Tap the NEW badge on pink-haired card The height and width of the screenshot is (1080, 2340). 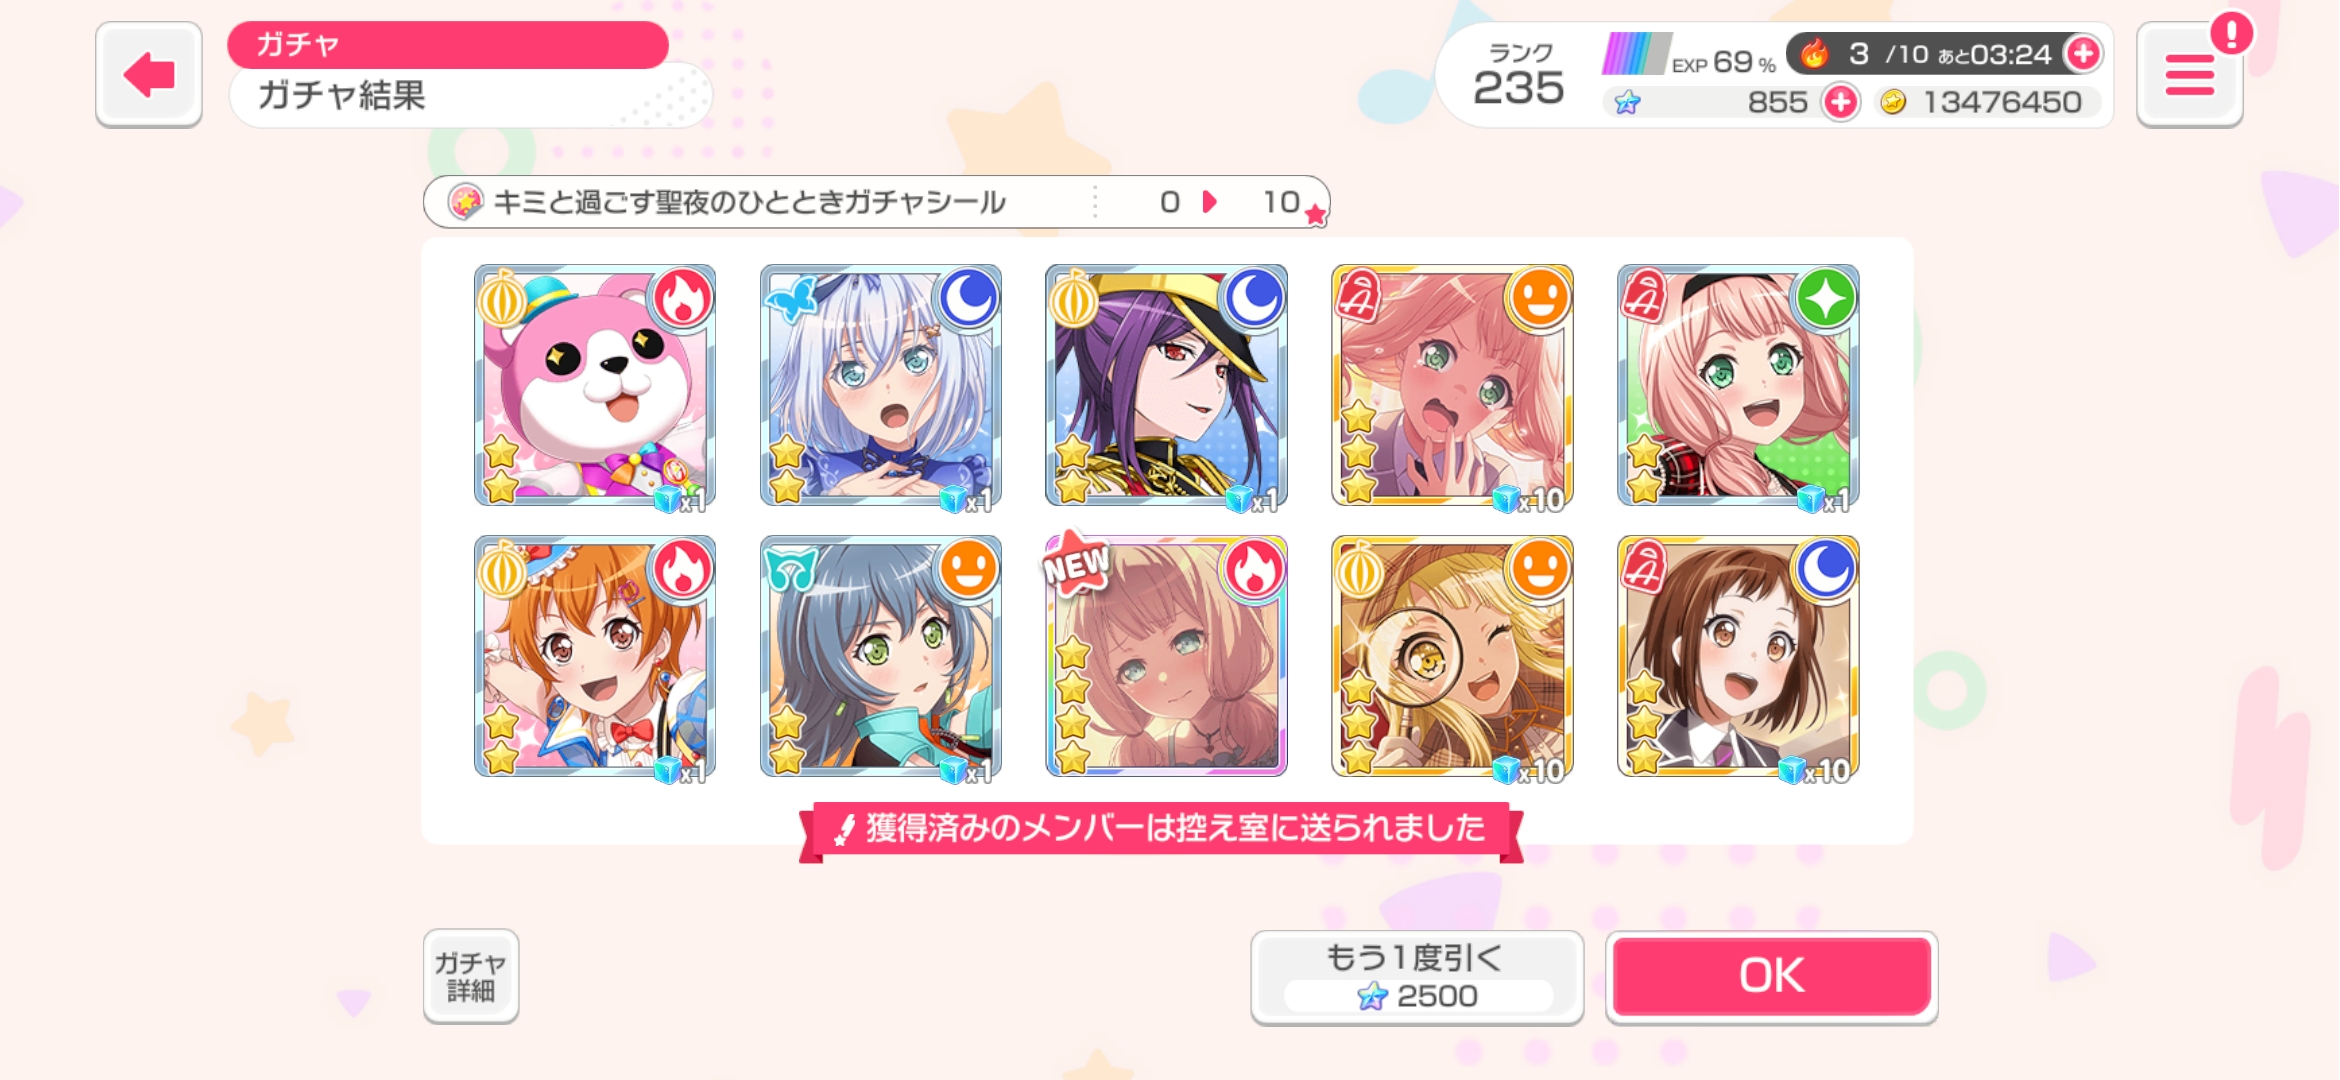(x=1076, y=564)
